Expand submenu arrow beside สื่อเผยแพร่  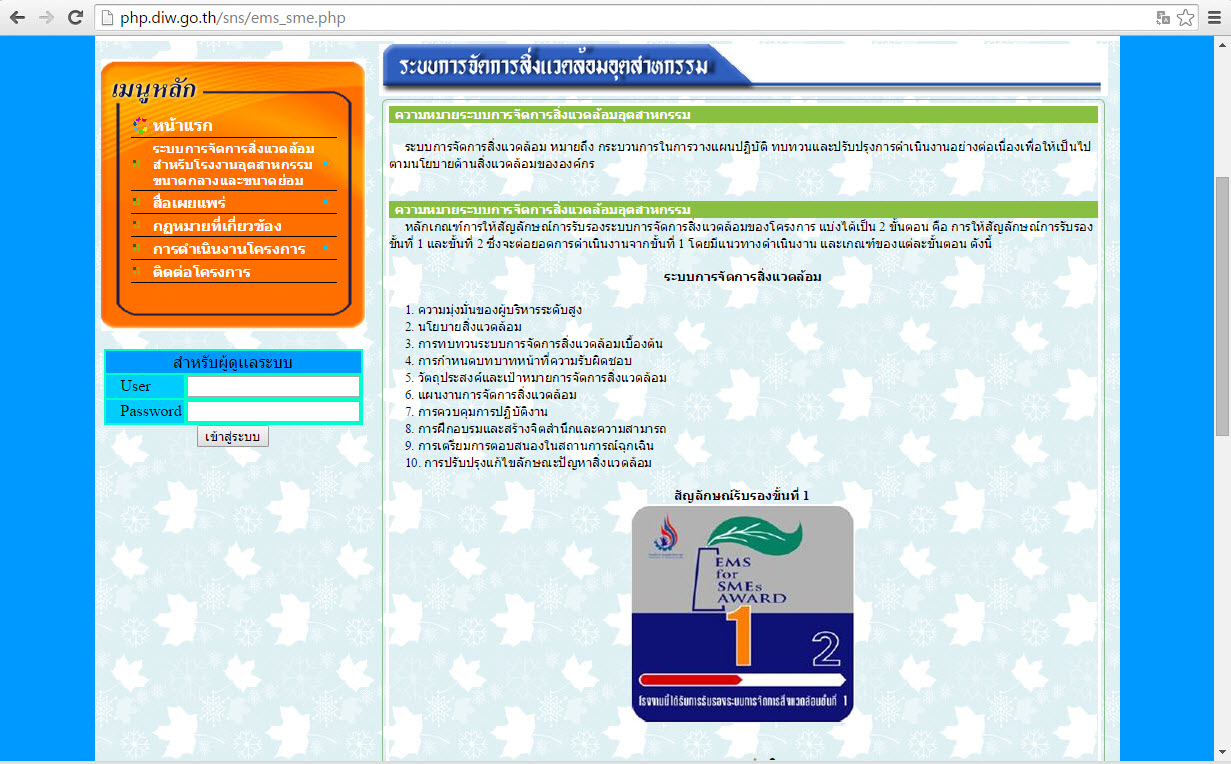point(326,203)
